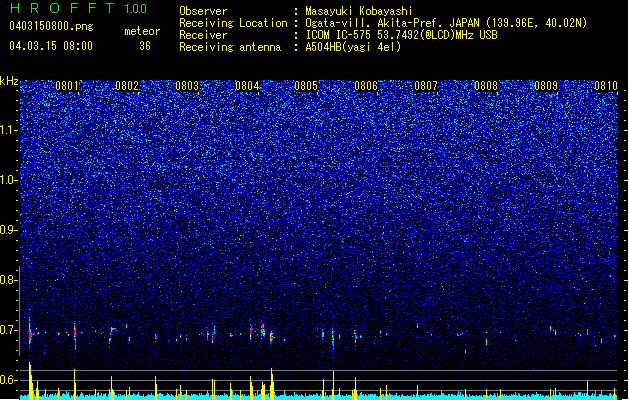Image resolution: width=629 pixels, height=400 pixels.
Task: Click the 0810 time marker
Action: [606, 86]
